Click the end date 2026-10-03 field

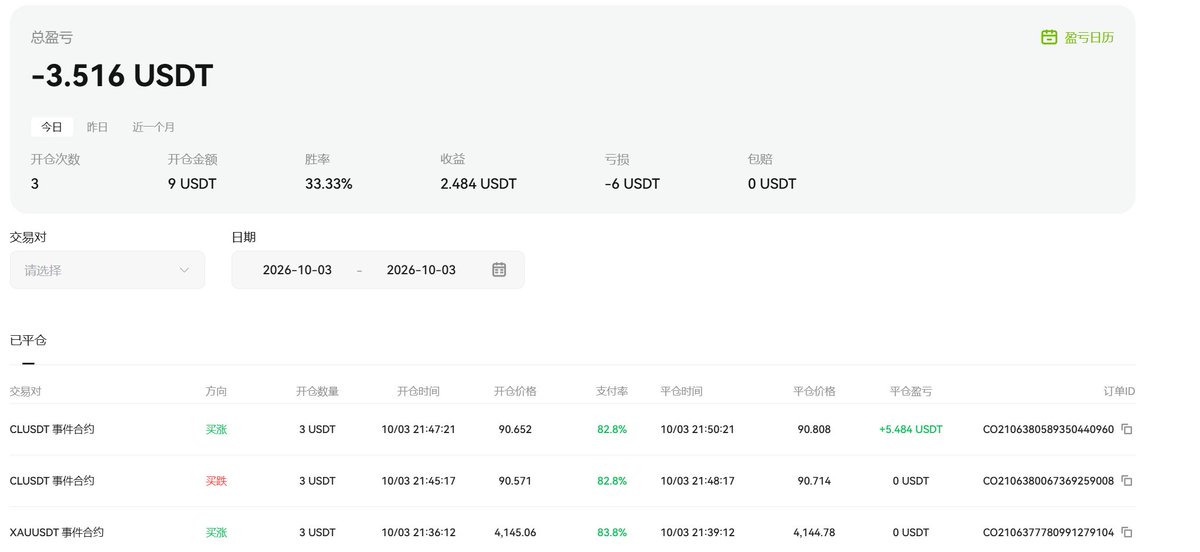[421, 270]
